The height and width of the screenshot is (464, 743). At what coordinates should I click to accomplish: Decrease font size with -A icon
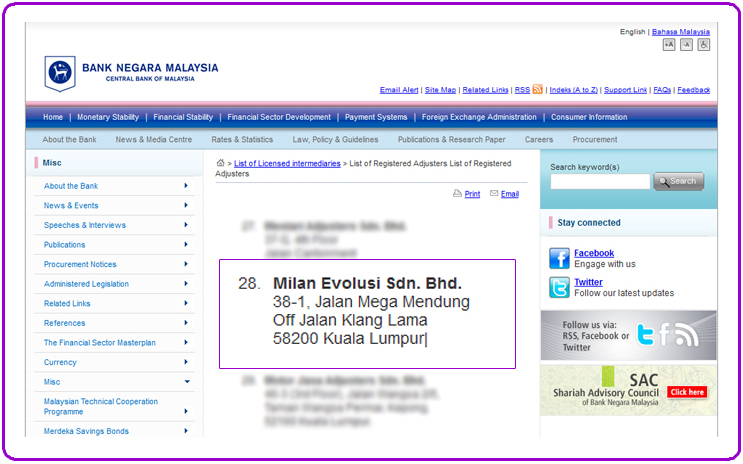coord(686,45)
